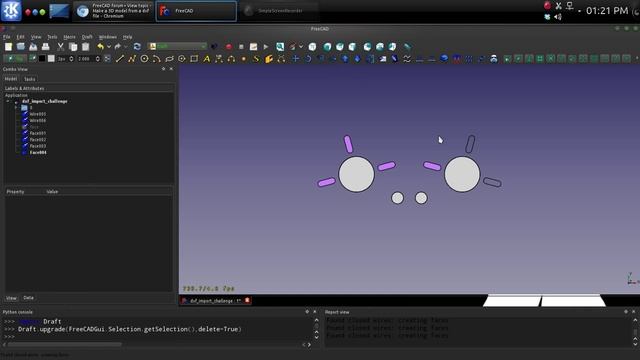Toggle the last snap toolbar button

point(627,59)
